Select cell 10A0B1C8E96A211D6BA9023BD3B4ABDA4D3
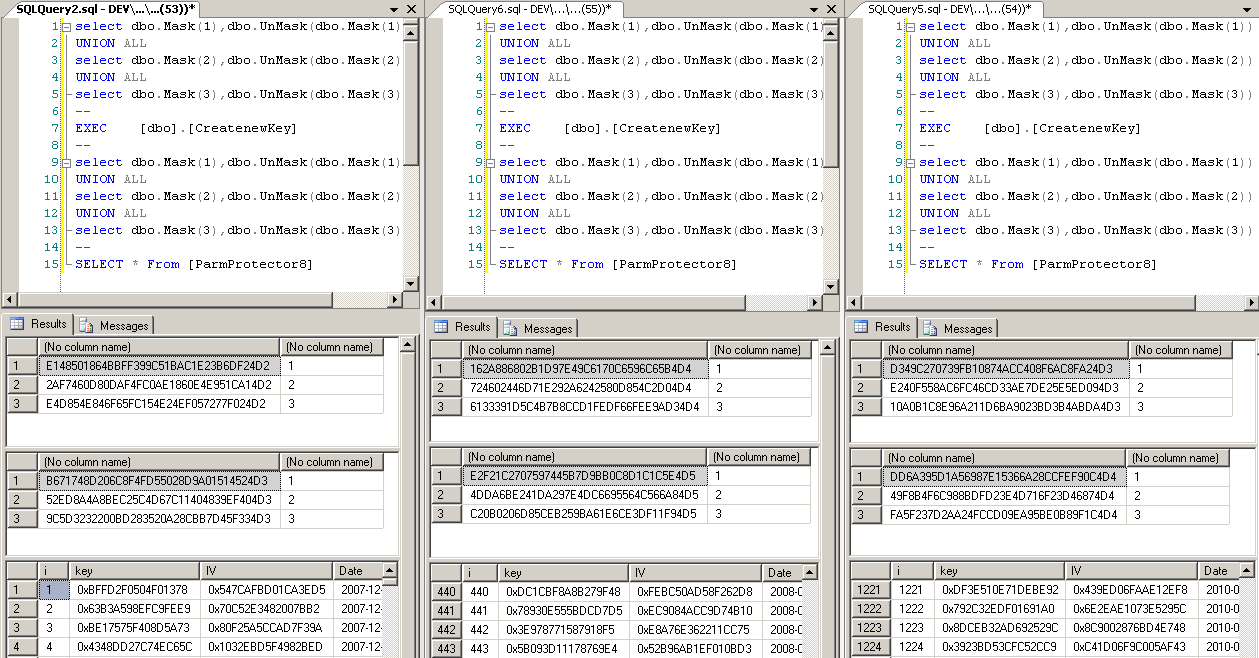Screen dimensions: 1259x658 pos(1006,407)
